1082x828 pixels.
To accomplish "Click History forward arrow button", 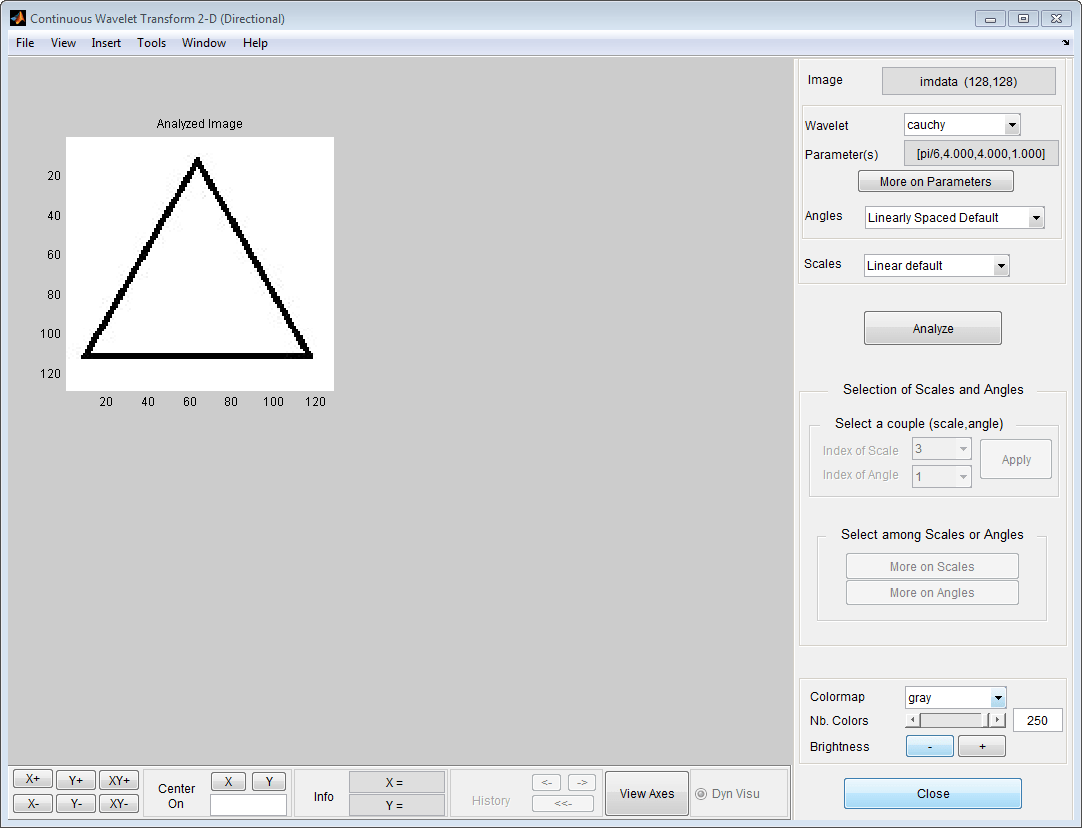I will coord(582,782).
